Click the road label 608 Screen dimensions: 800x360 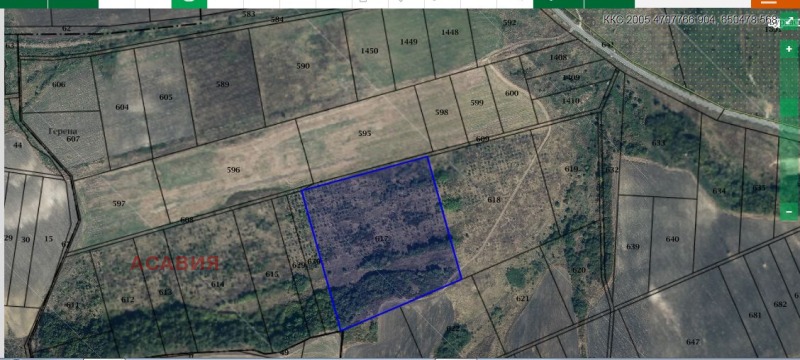187,220
